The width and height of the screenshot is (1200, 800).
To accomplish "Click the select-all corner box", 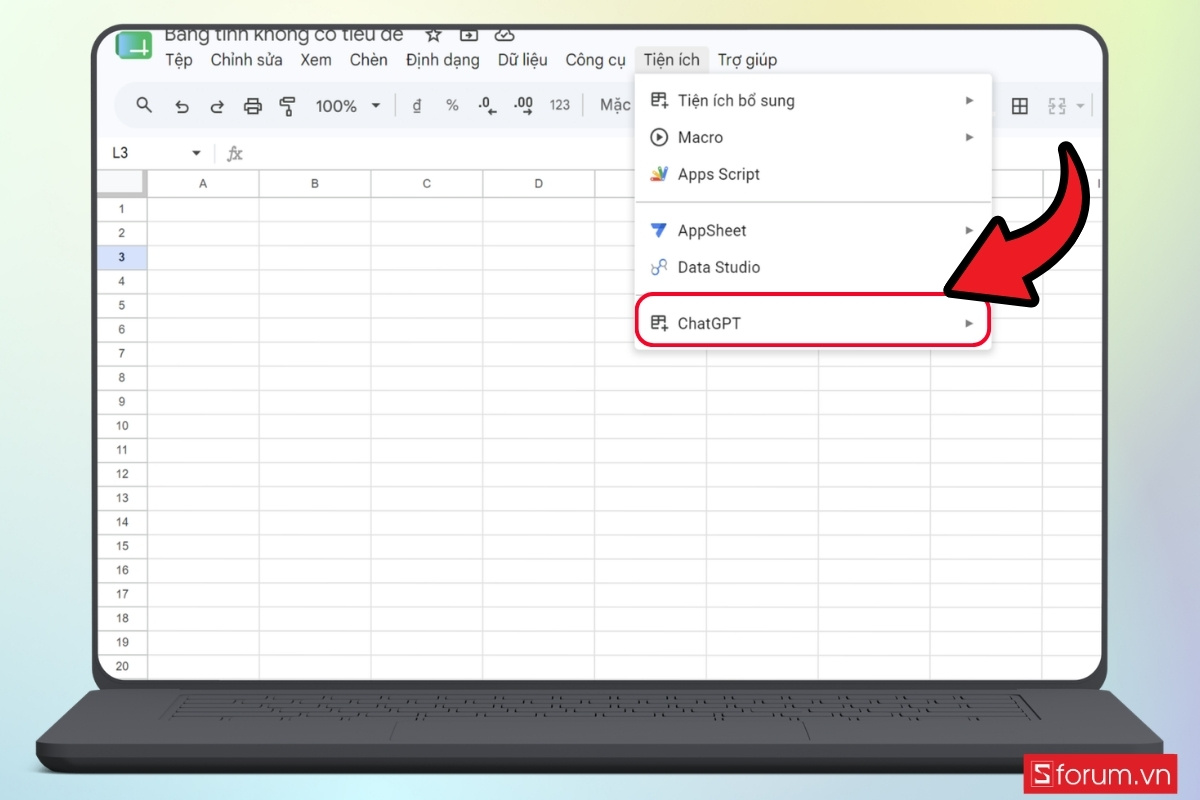I will (x=122, y=183).
